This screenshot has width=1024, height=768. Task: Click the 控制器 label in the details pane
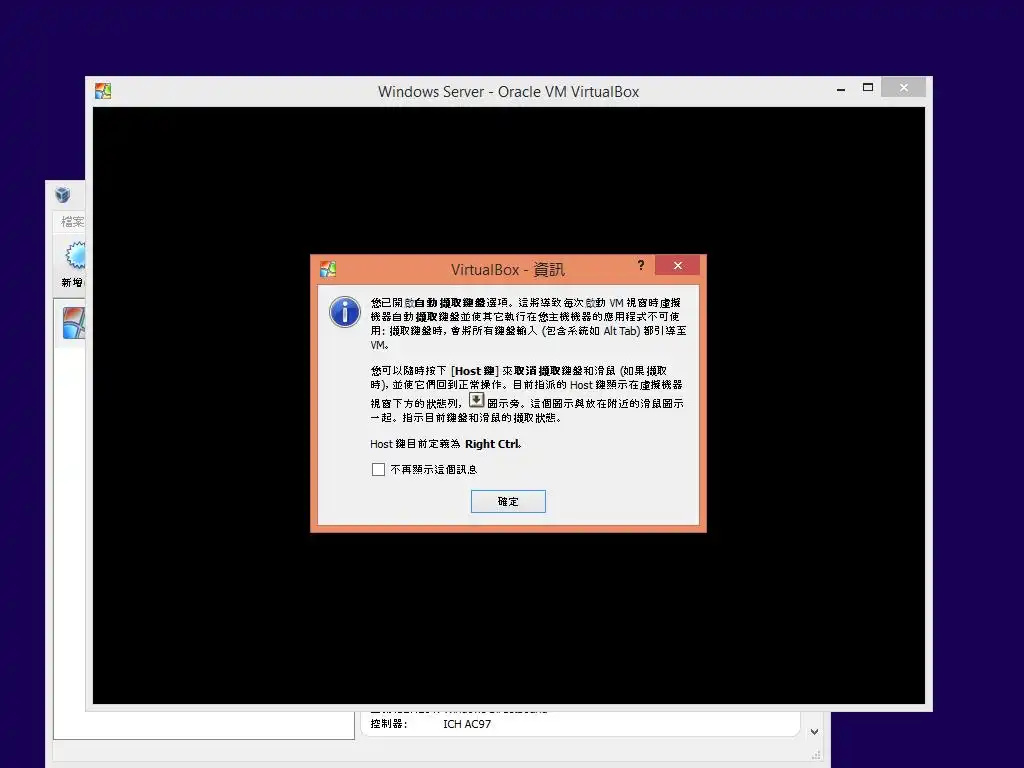pyautogui.click(x=389, y=724)
